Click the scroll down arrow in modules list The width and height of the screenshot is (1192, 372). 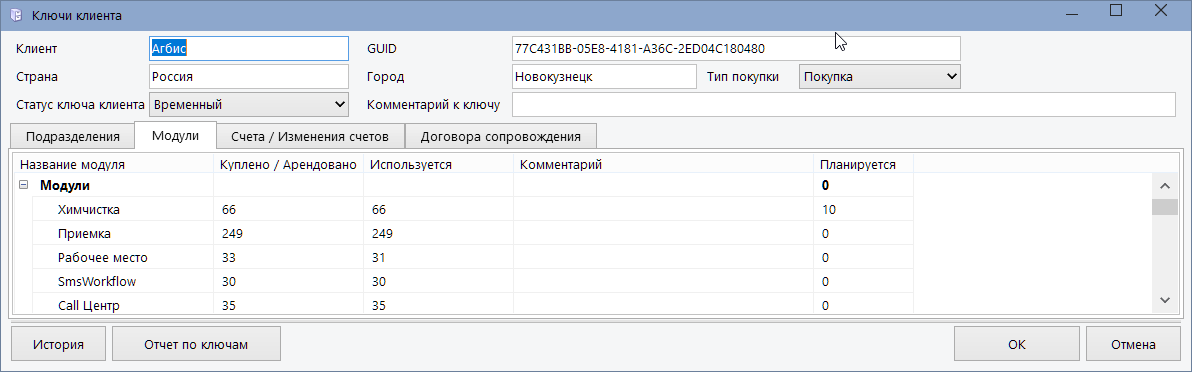click(x=1164, y=300)
